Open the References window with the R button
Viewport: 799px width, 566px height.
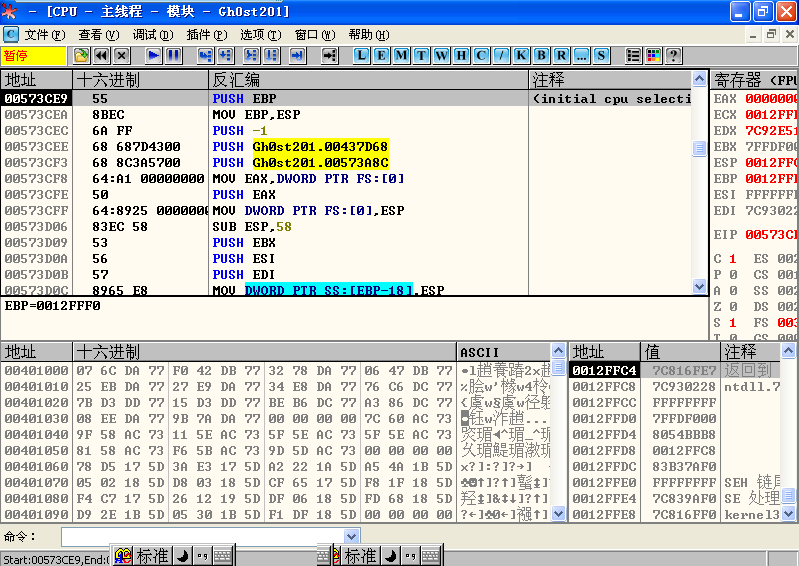[561, 56]
